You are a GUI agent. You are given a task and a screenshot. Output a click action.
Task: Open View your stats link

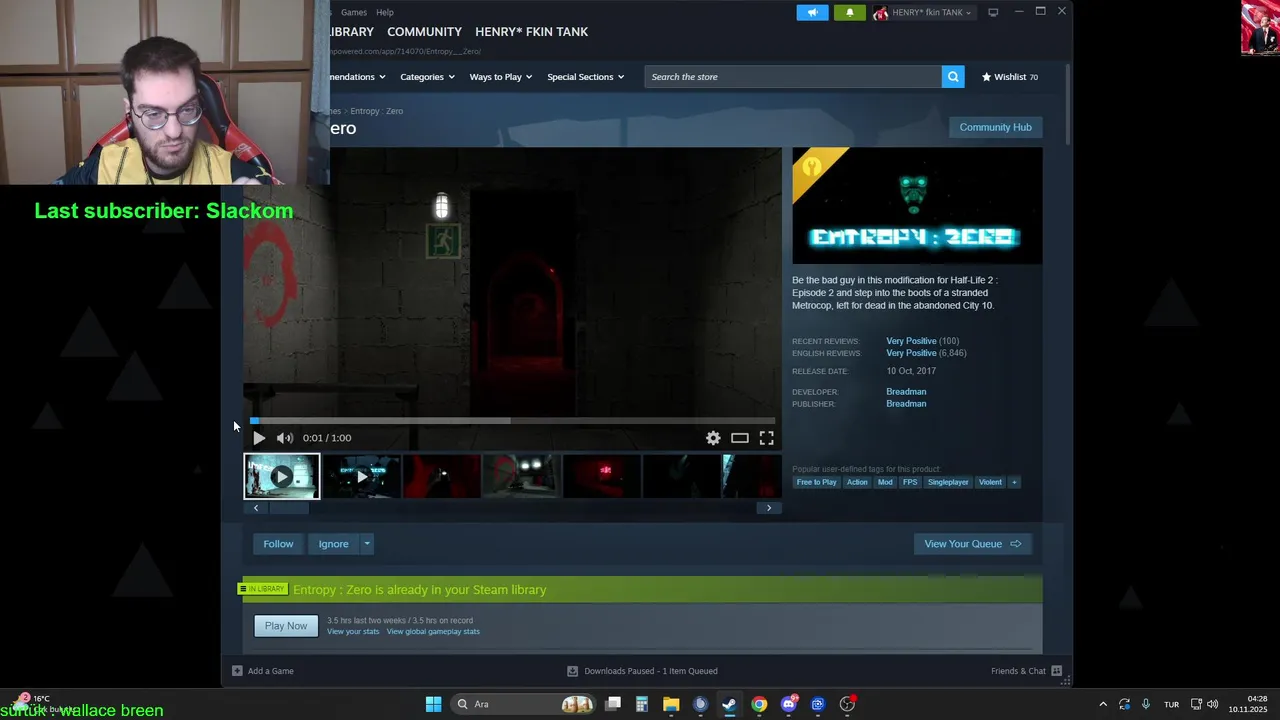click(x=353, y=632)
